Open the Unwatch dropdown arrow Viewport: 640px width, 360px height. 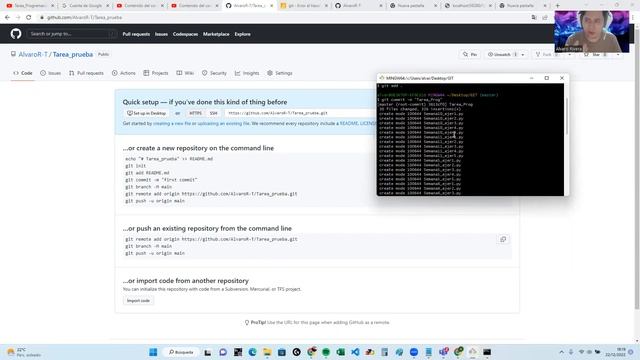523,55
